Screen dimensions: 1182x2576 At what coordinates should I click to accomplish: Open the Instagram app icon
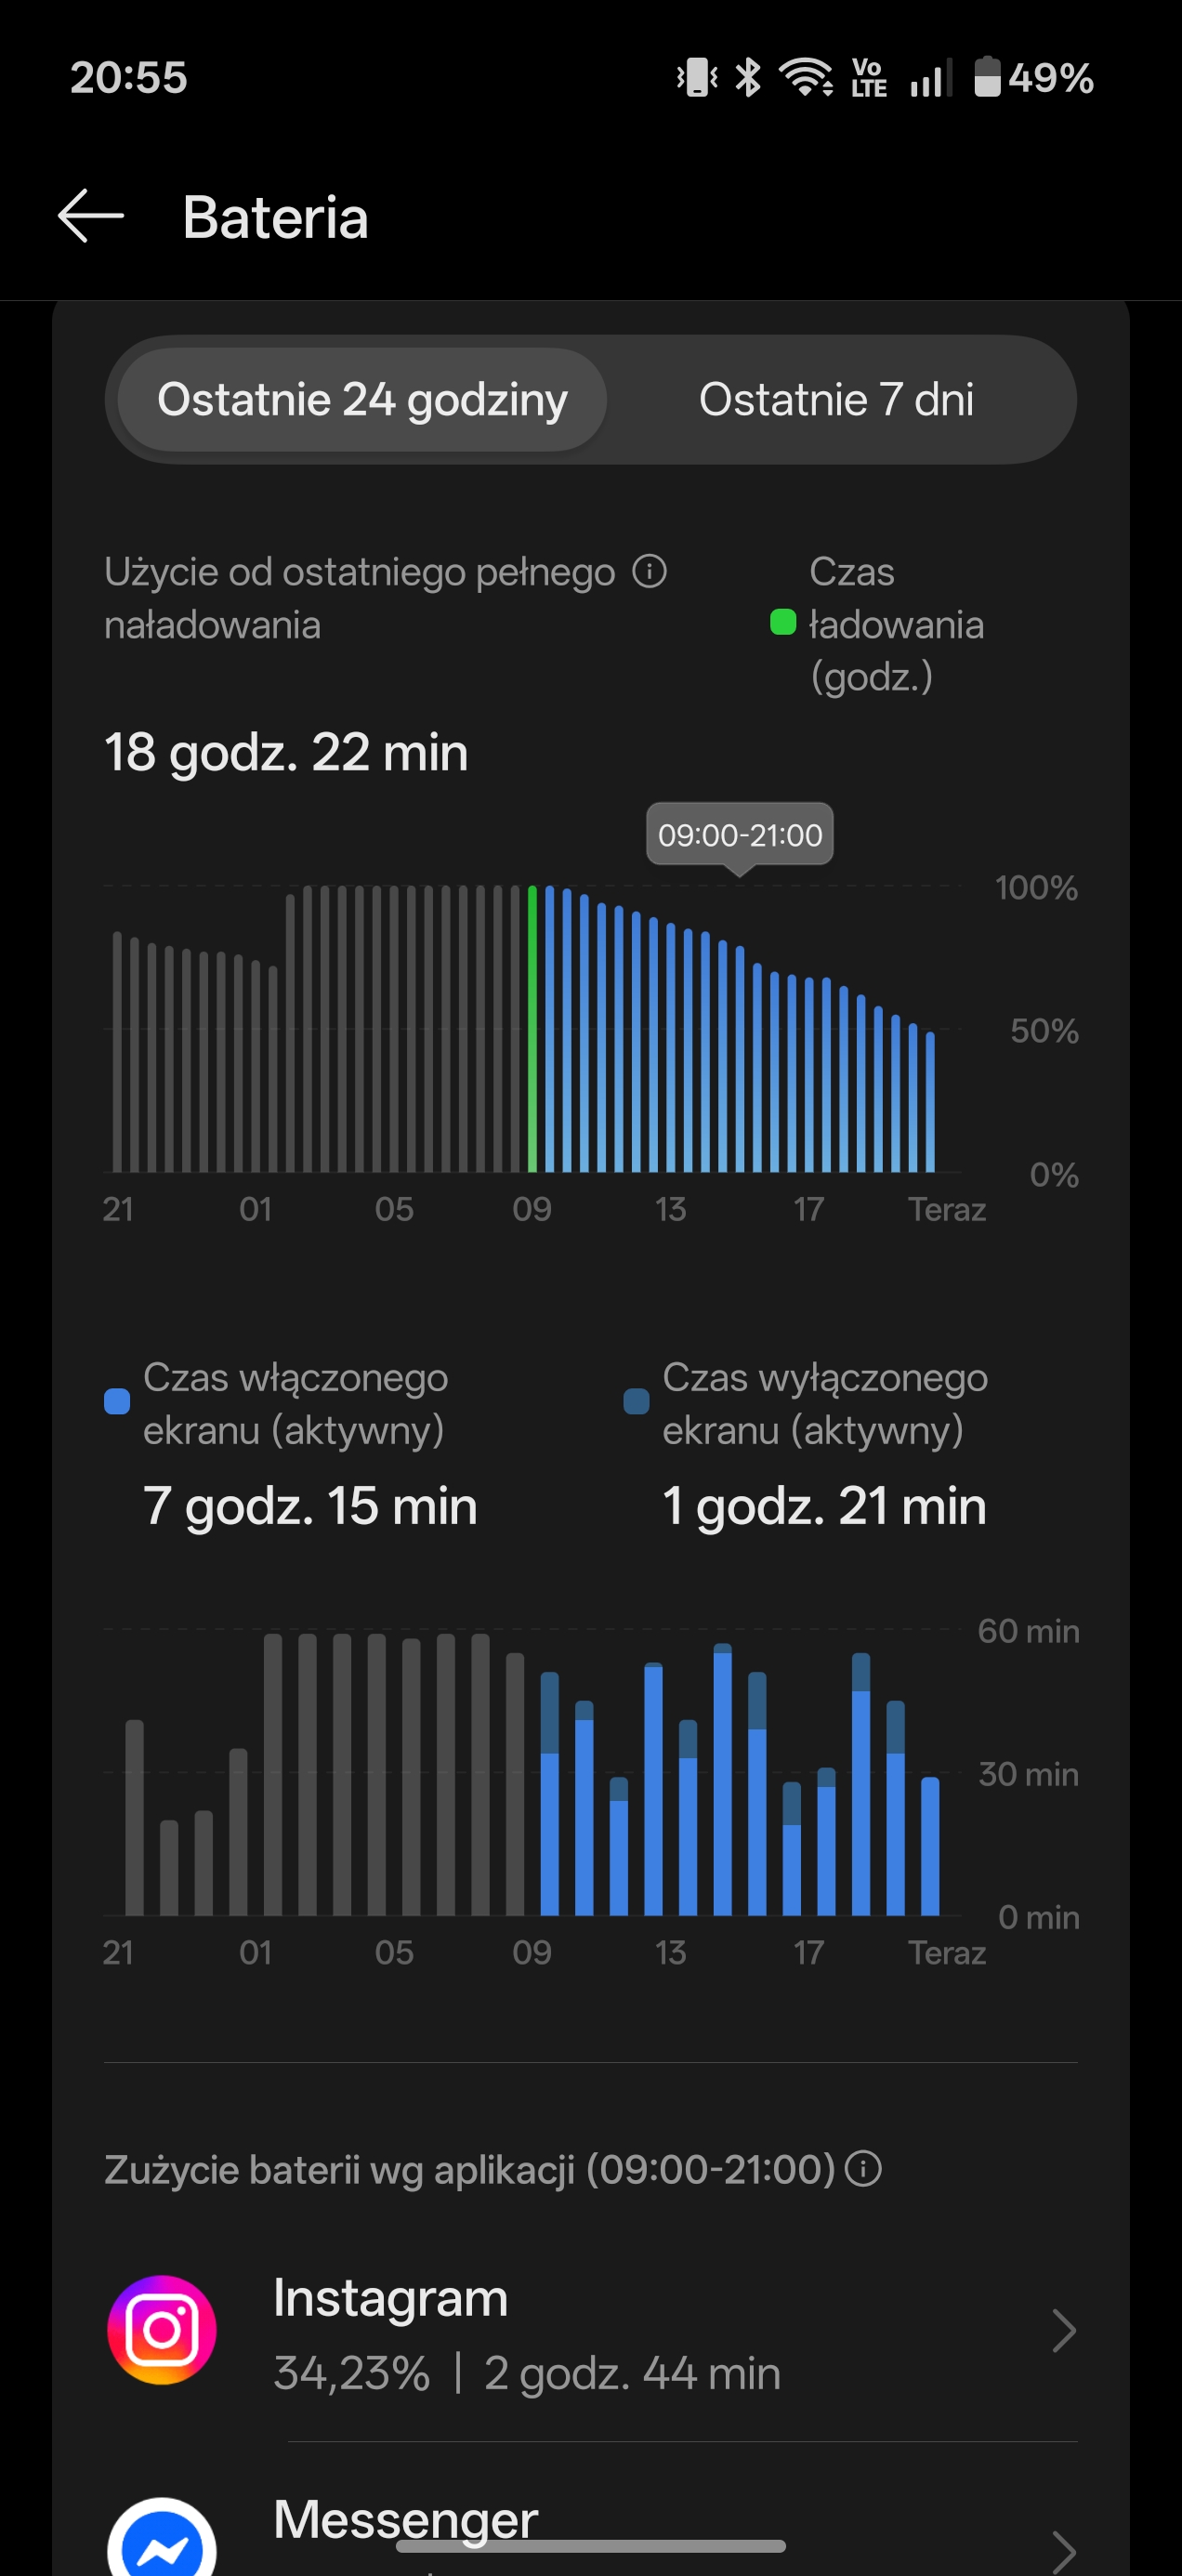(x=162, y=2329)
